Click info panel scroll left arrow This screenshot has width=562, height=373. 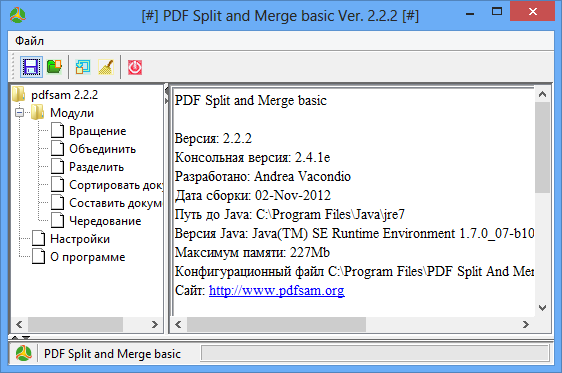pyautogui.click(x=178, y=324)
